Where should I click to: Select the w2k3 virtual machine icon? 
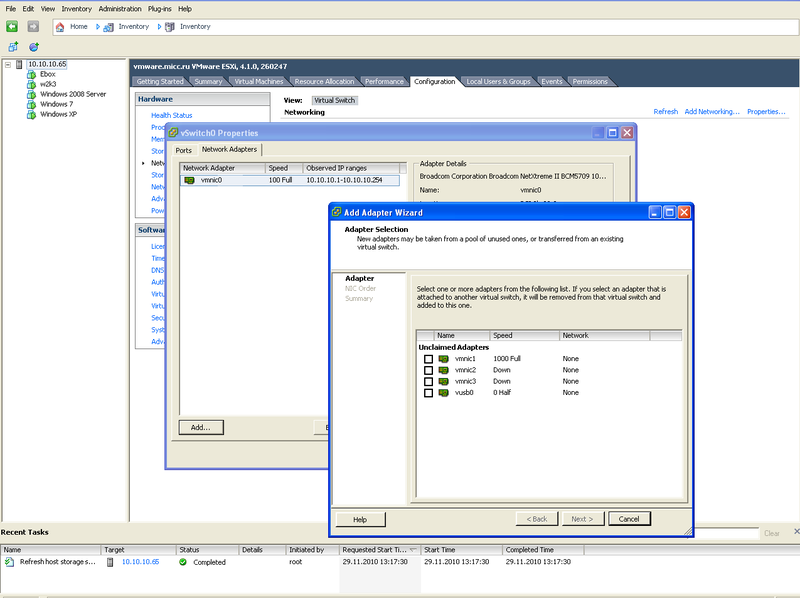[x=32, y=84]
